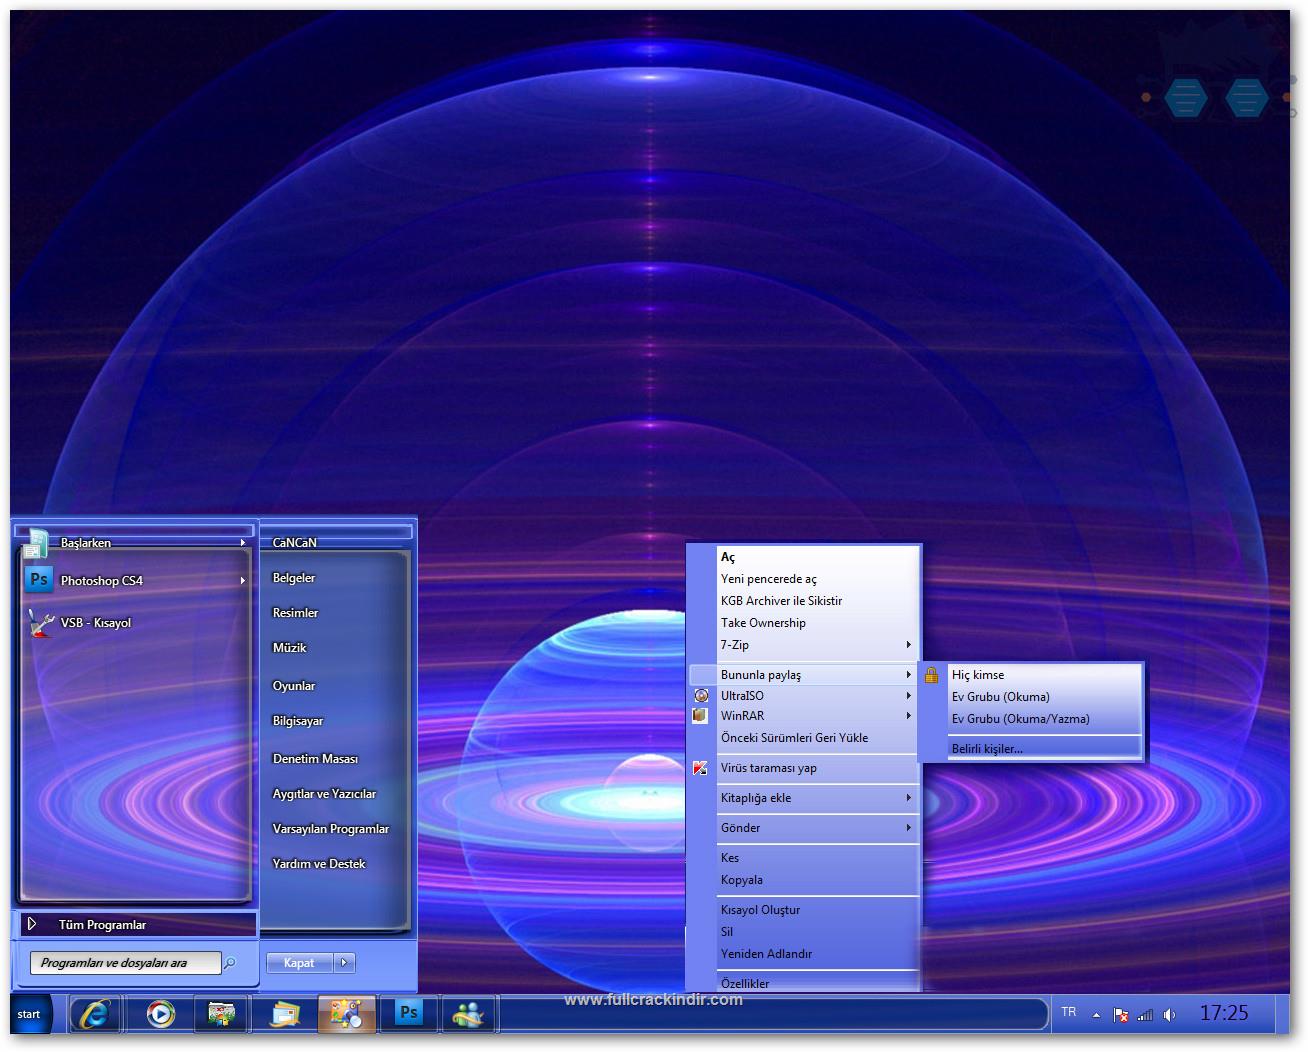Open the network signal tray icon

(1145, 1015)
